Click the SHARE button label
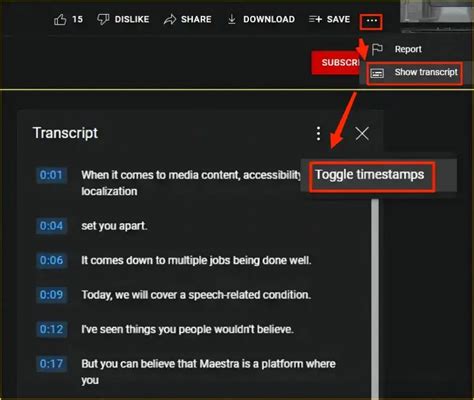This screenshot has height=400, width=474. (196, 20)
